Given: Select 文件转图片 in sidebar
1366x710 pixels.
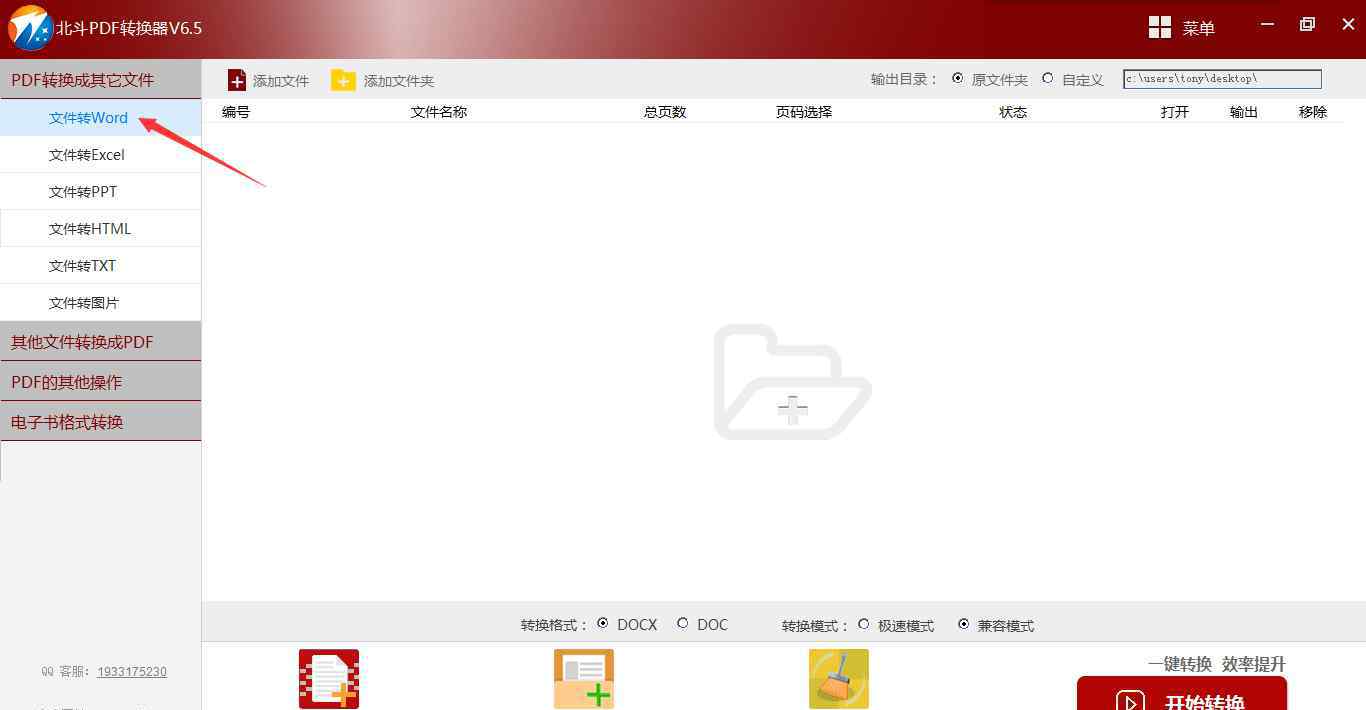Looking at the screenshot, I should pyautogui.click(x=100, y=303).
